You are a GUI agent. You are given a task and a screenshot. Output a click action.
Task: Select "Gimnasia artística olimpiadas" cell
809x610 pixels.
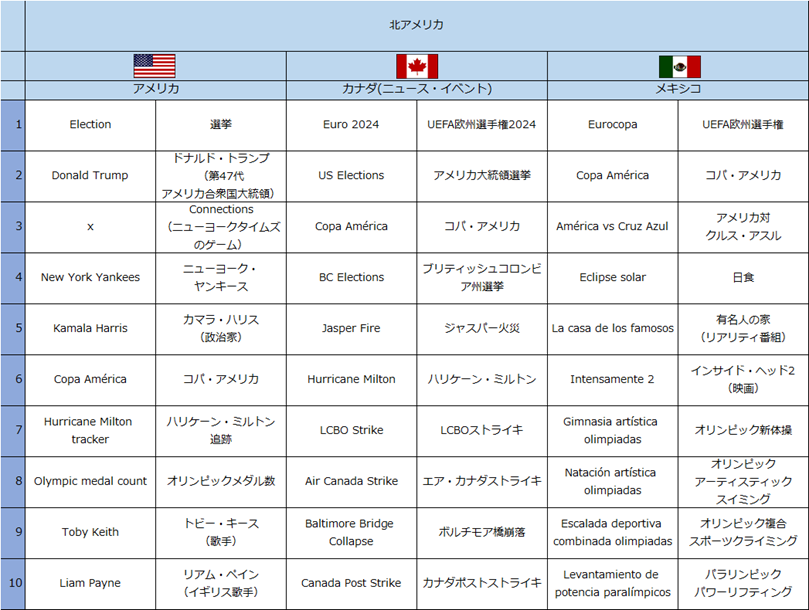[x=612, y=430]
